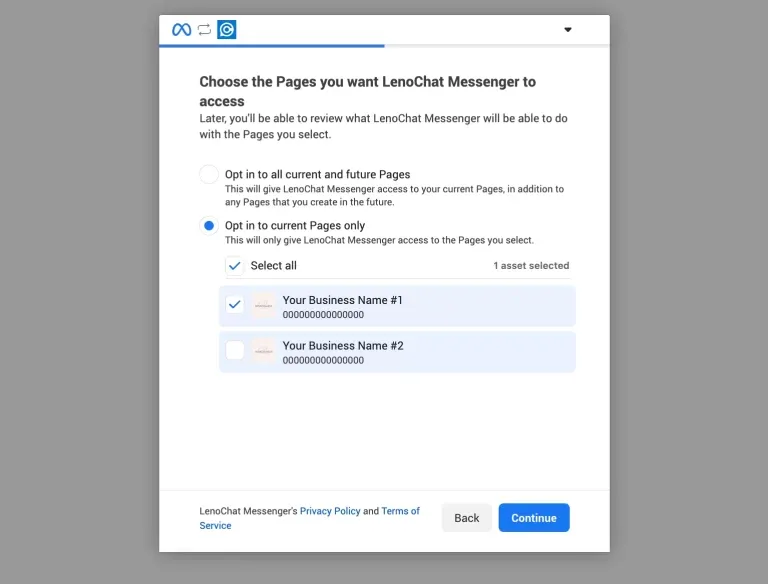The image size is (768, 584).
Task: Check Your Business Name #2 checkbox
Action: pos(235,350)
